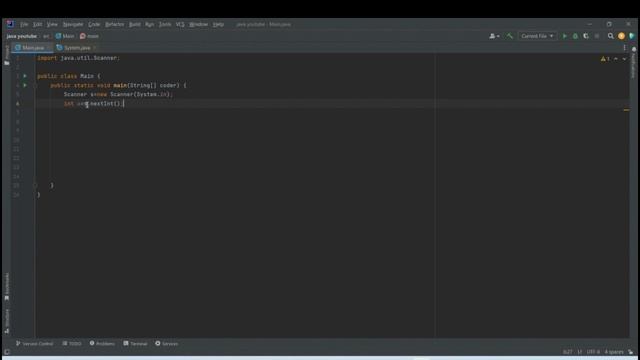Change the LF line separator

click(580, 352)
